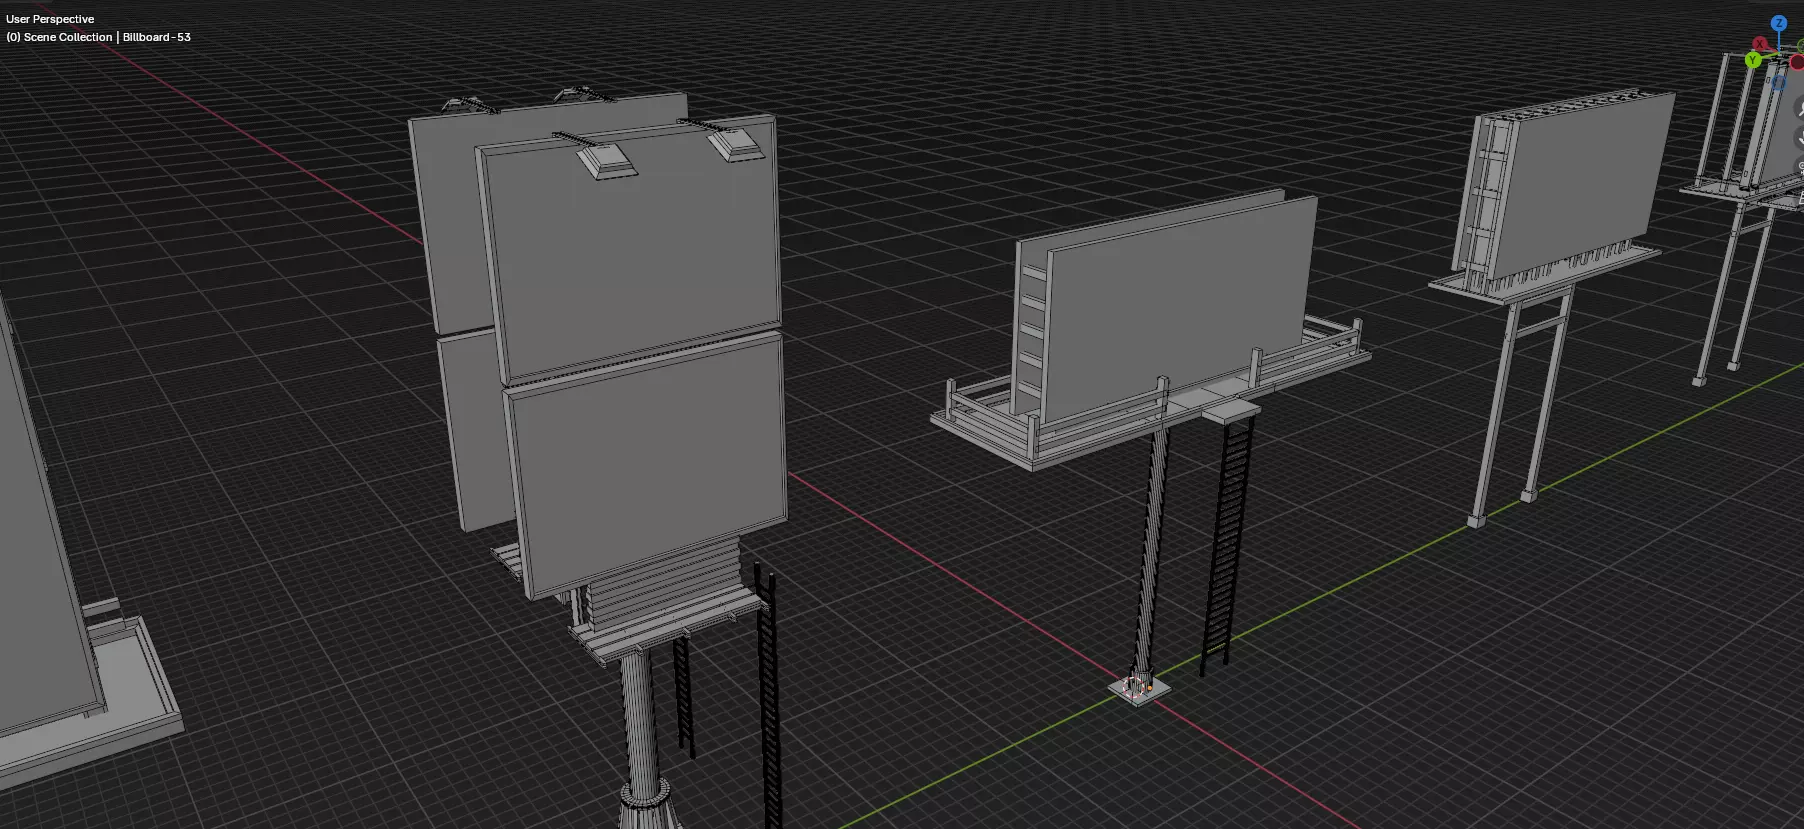Snap view to the red X axis
The image size is (1804, 829).
(1760, 44)
